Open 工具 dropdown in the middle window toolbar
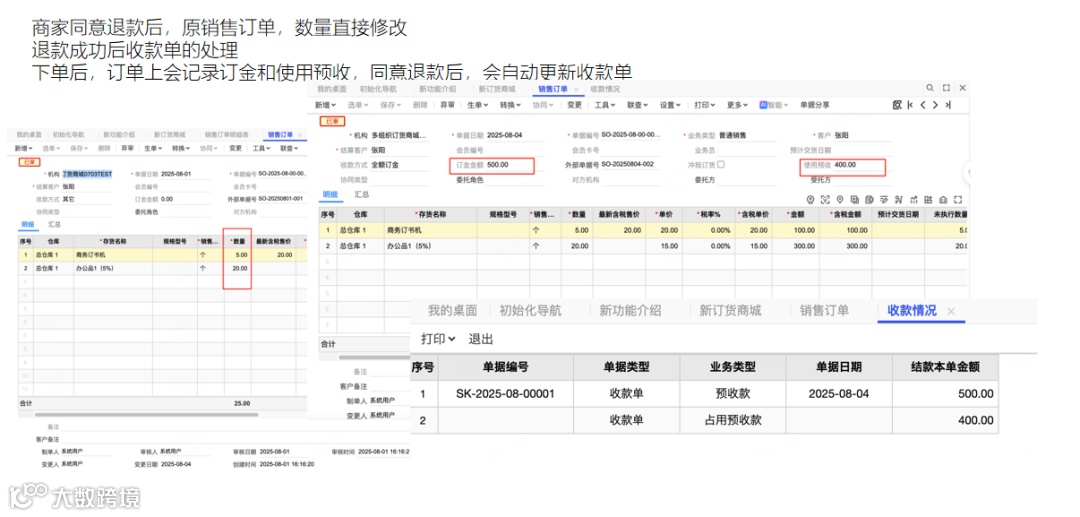Screen dimensions: 1080x517 (605, 105)
